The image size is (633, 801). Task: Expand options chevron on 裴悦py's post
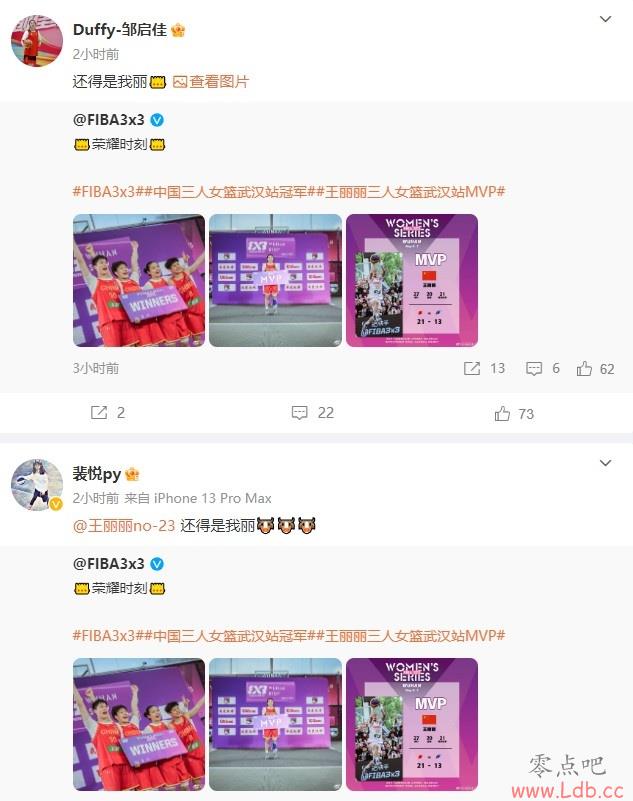[605, 463]
